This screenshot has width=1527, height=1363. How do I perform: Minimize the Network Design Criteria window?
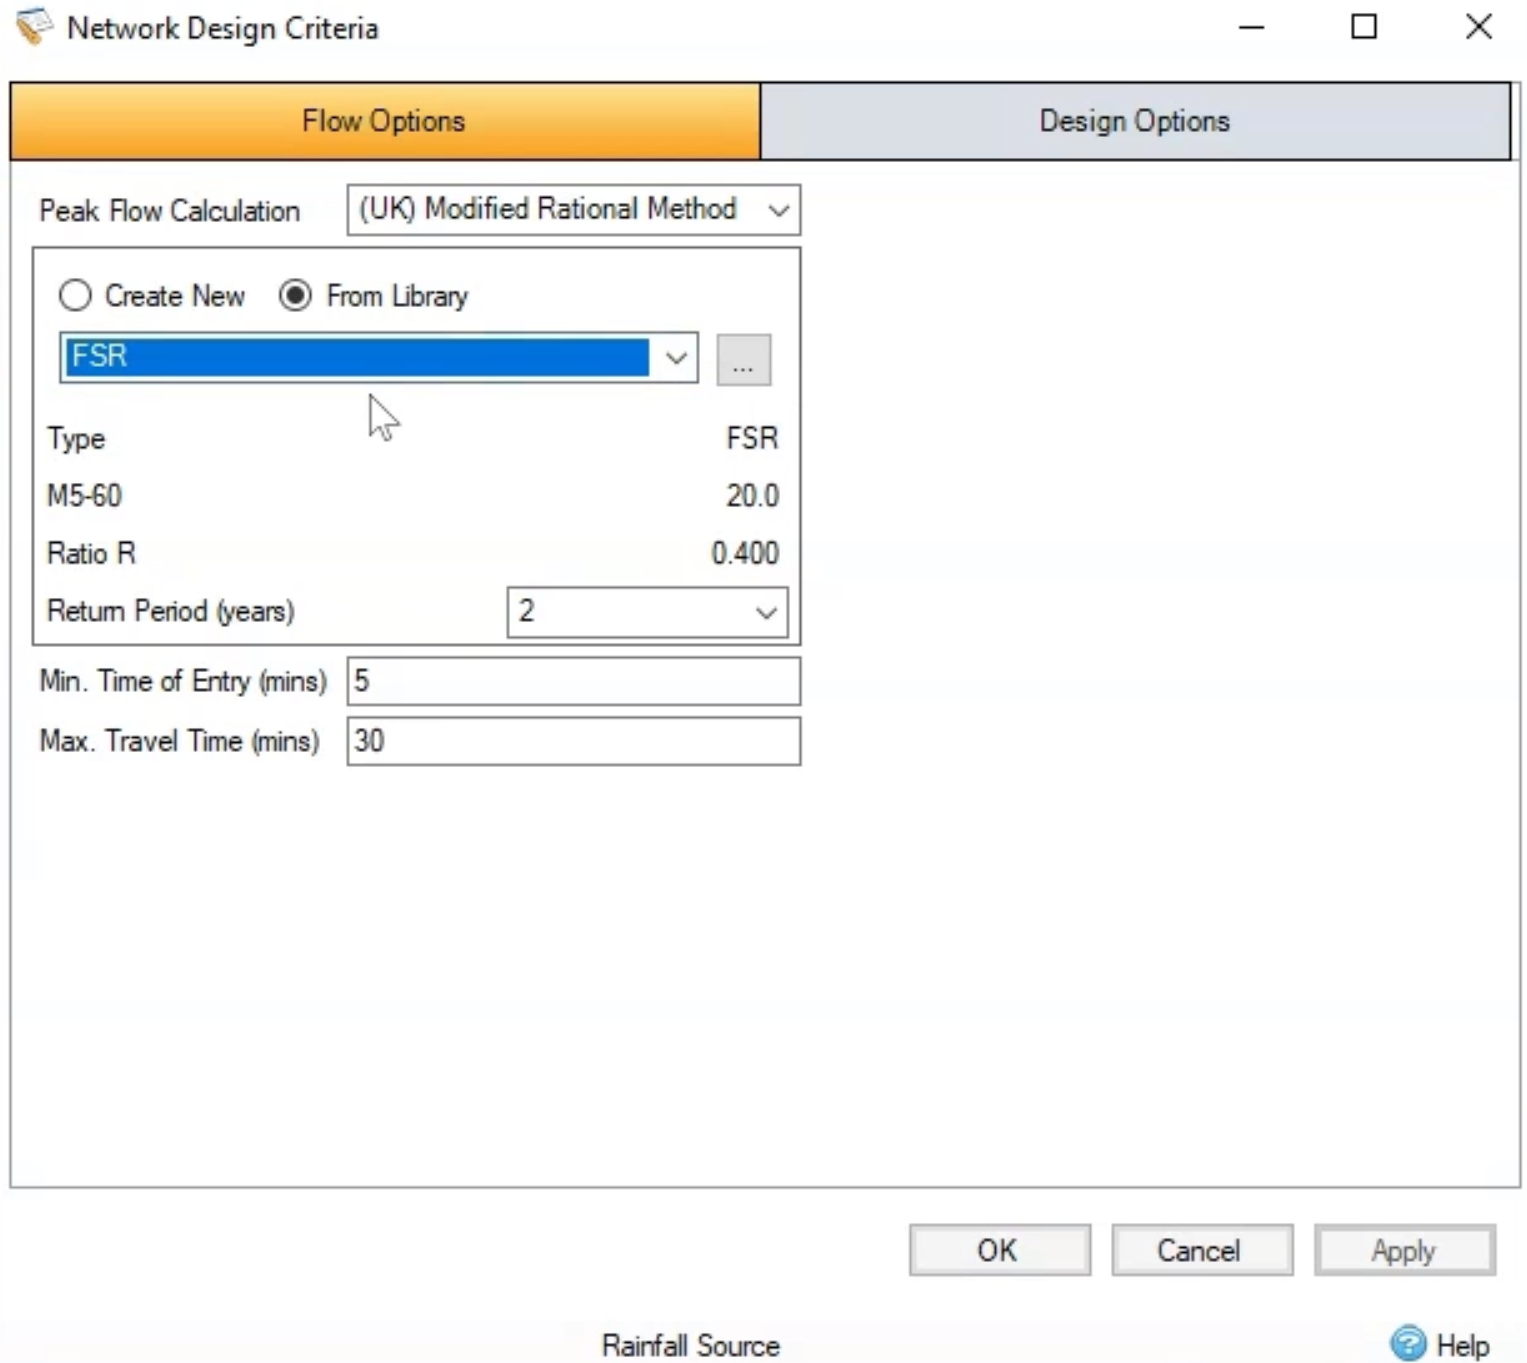(x=1251, y=26)
